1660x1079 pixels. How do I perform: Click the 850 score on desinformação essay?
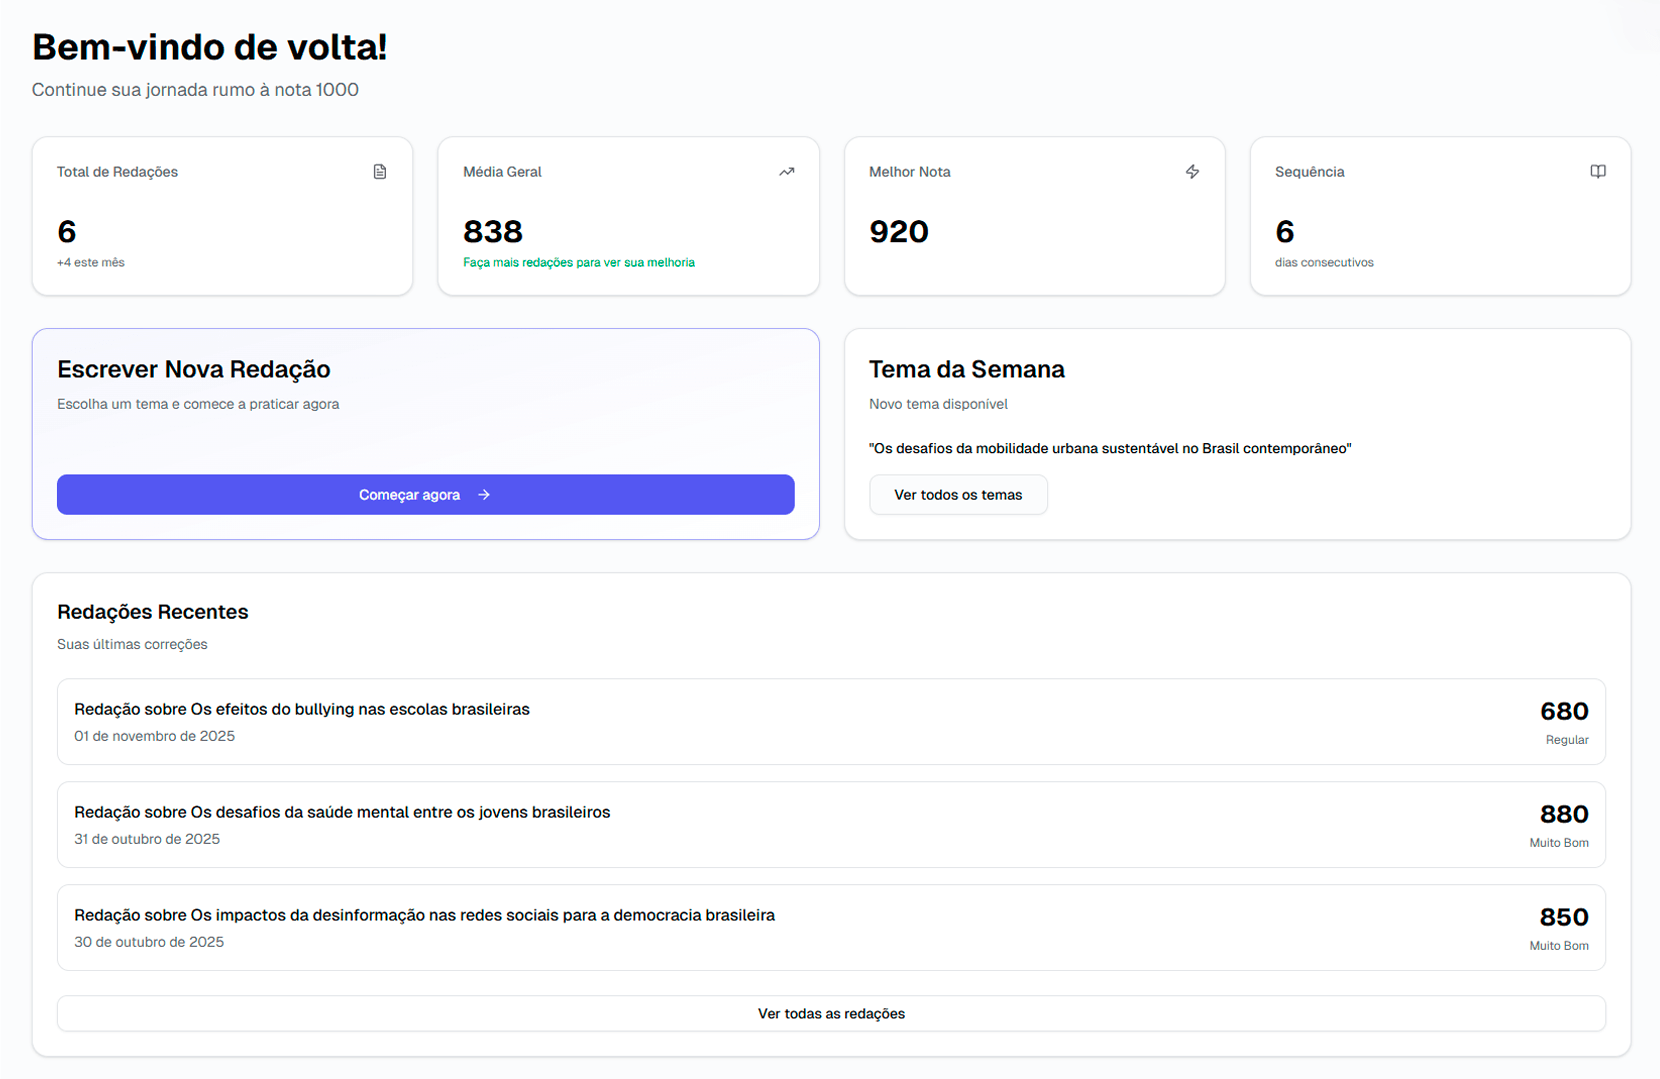coord(1564,918)
